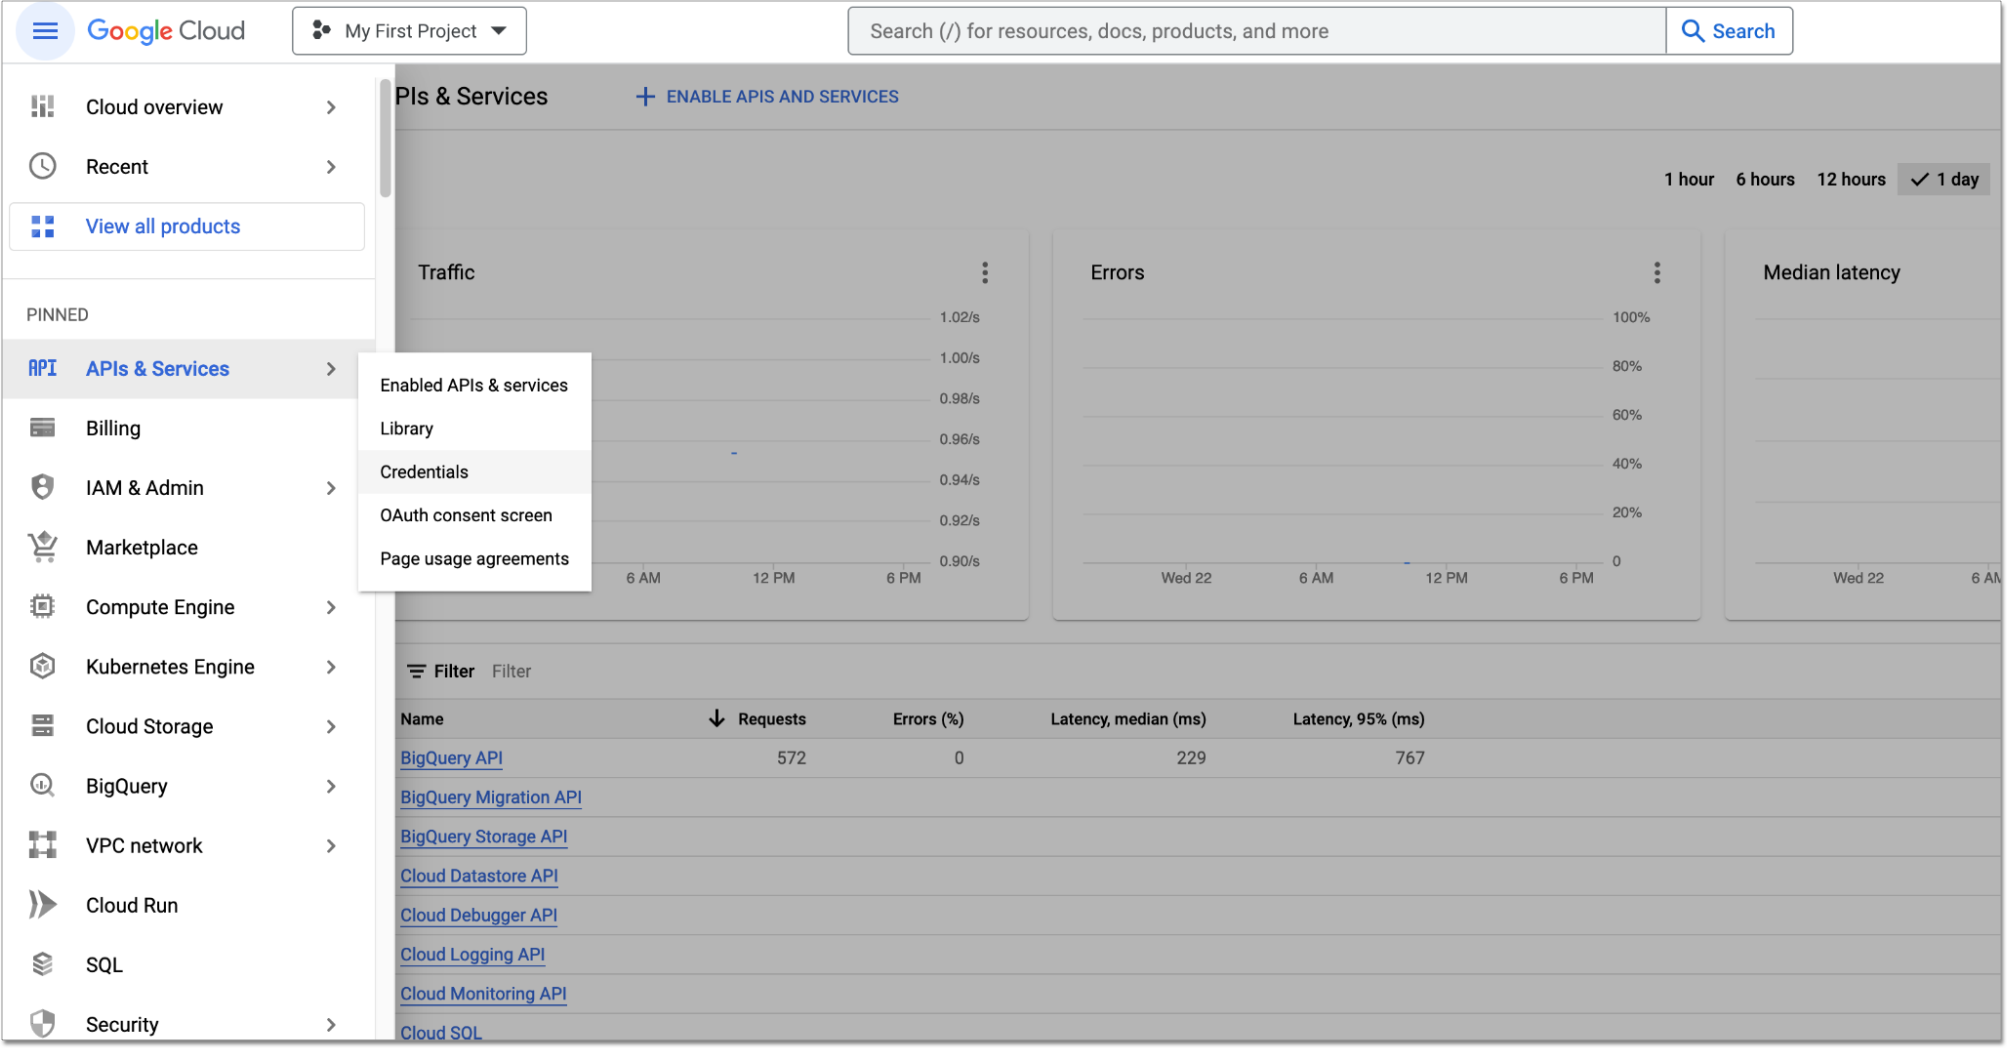The width and height of the screenshot is (2007, 1048).
Task: Select the 6 hours time range
Action: coord(1764,179)
